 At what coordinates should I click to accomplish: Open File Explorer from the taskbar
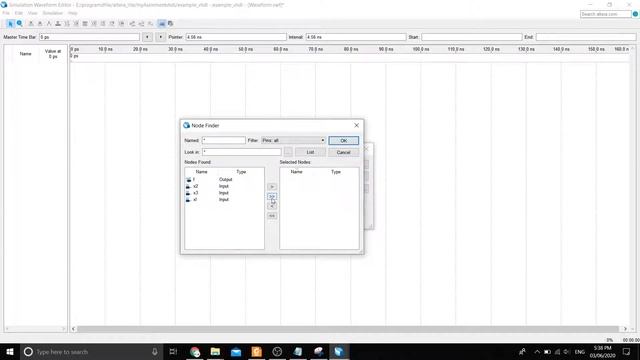(x=216, y=351)
